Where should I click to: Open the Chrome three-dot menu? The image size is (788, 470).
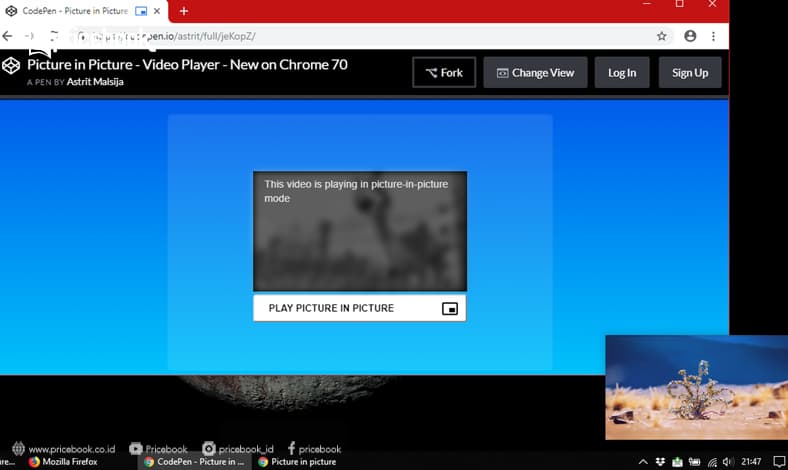[713, 36]
